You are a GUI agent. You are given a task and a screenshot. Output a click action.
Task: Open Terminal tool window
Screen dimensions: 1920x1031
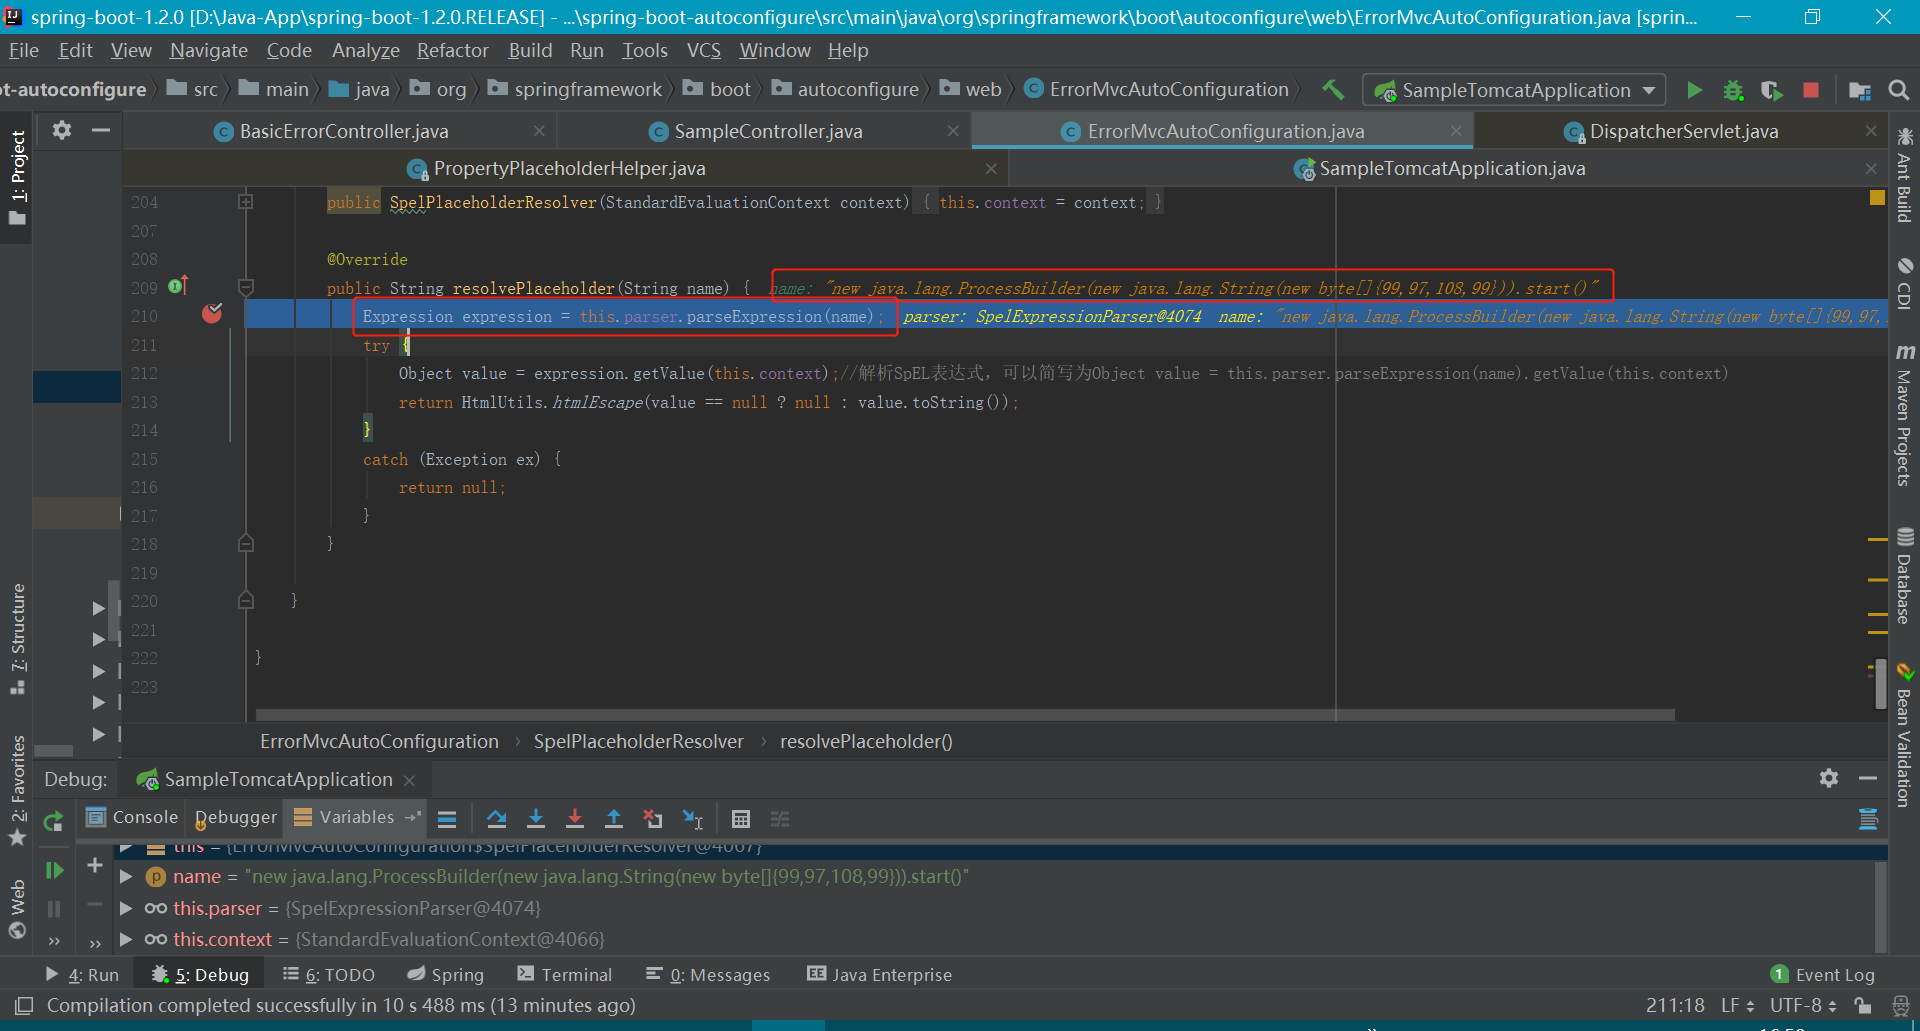(564, 974)
